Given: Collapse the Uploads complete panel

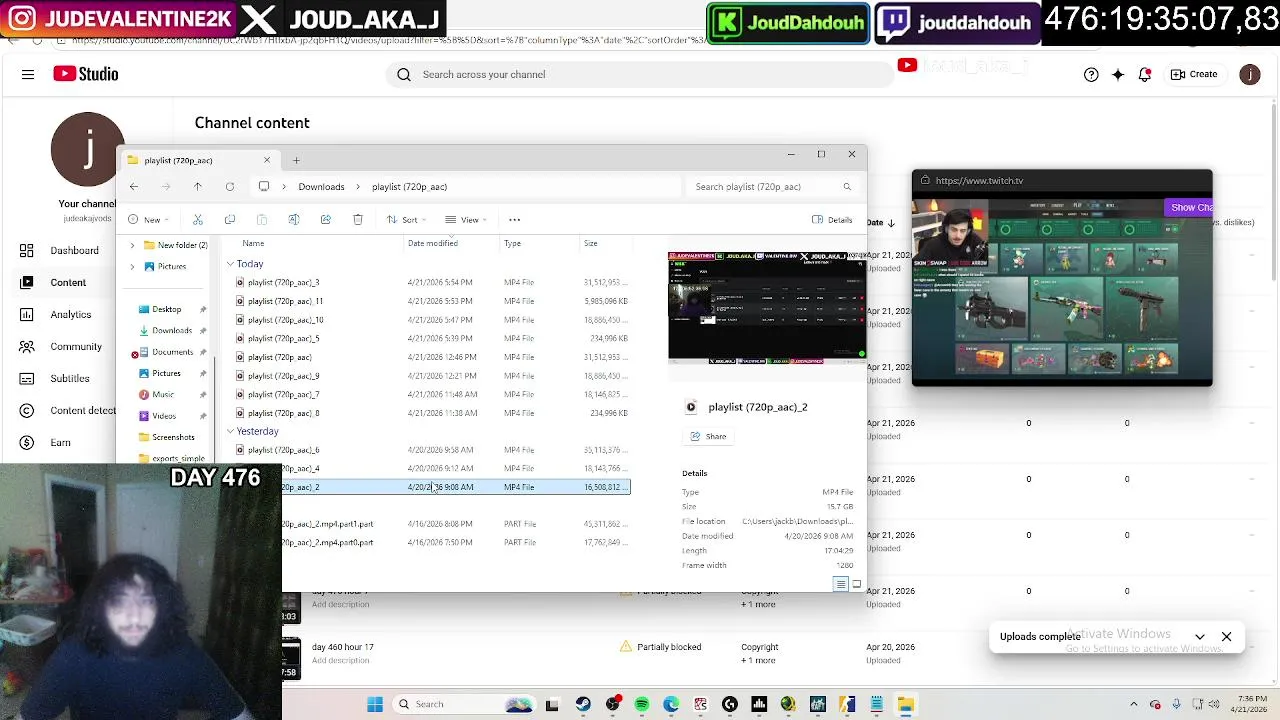Looking at the screenshot, I should 1199,637.
